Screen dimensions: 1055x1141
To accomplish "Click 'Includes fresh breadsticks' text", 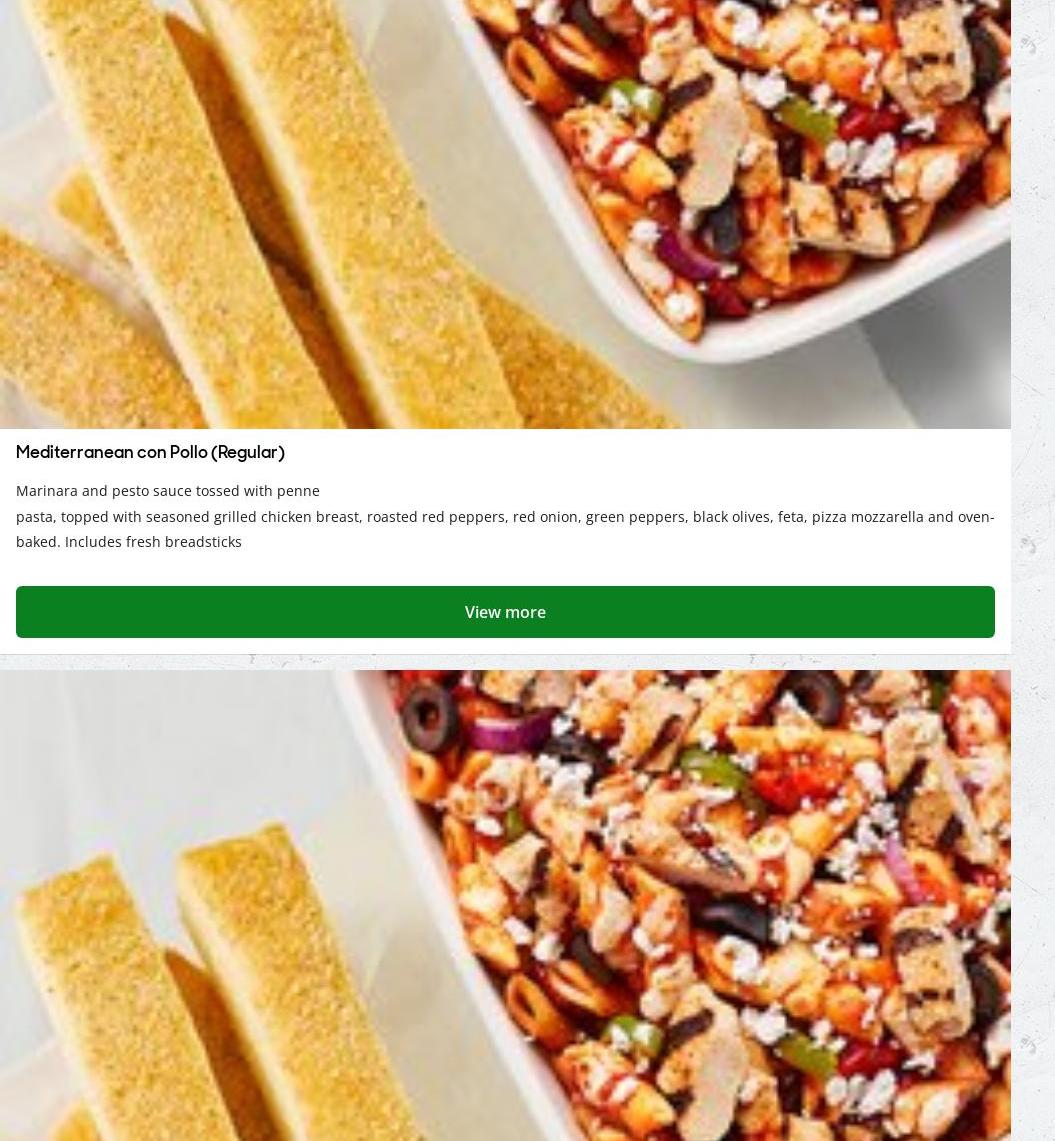I will (153, 541).
